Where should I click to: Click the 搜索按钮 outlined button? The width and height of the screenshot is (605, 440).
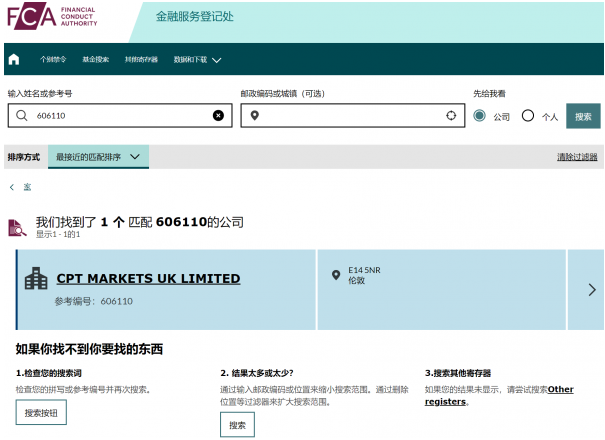point(41,412)
